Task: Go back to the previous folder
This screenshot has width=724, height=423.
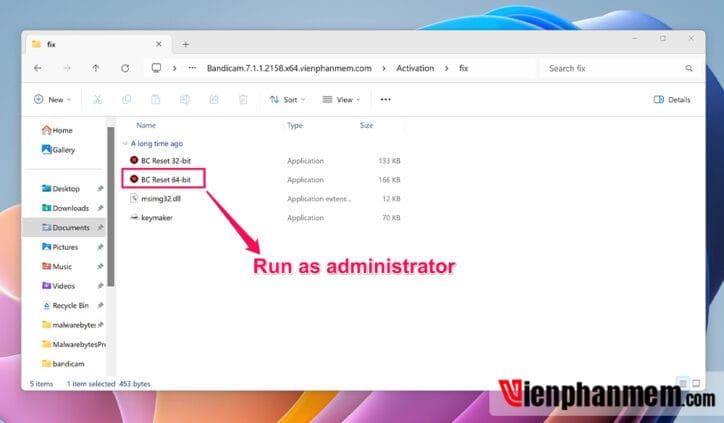Action: tap(38, 68)
